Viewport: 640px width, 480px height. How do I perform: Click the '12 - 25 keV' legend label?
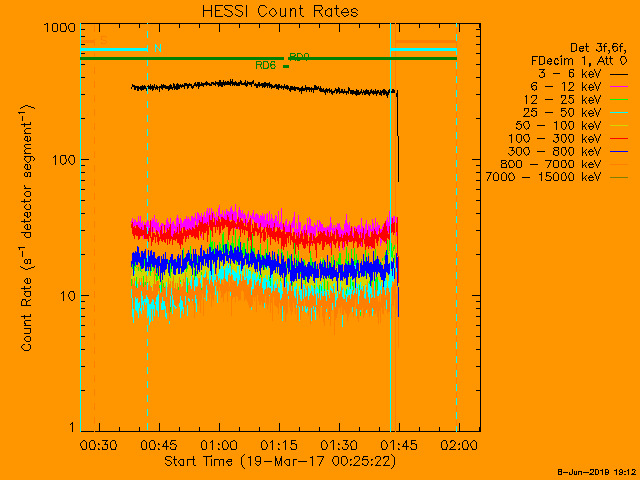coord(562,100)
